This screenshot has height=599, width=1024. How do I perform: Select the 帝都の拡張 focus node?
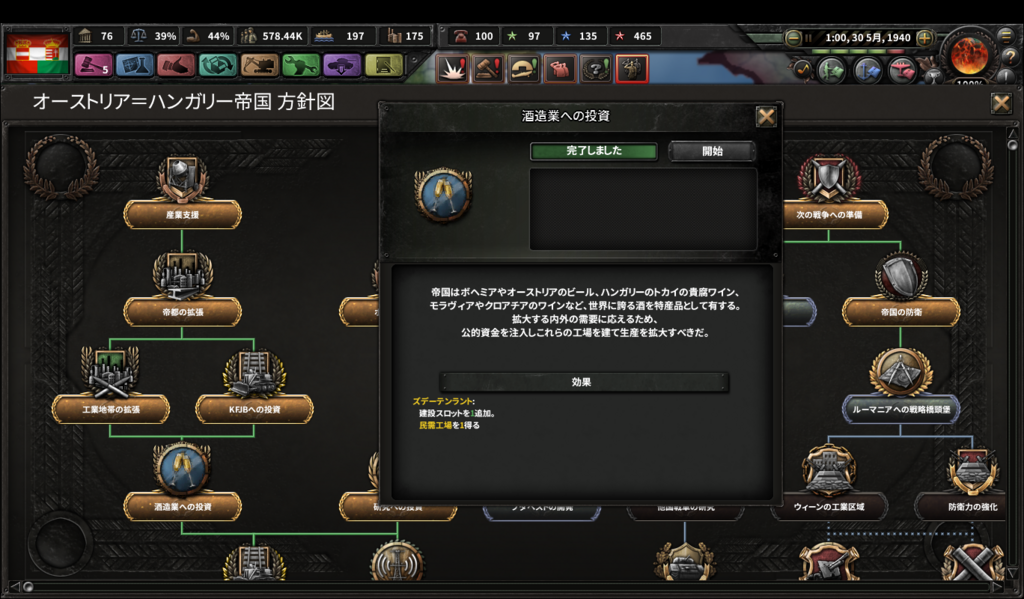point(182,312)
